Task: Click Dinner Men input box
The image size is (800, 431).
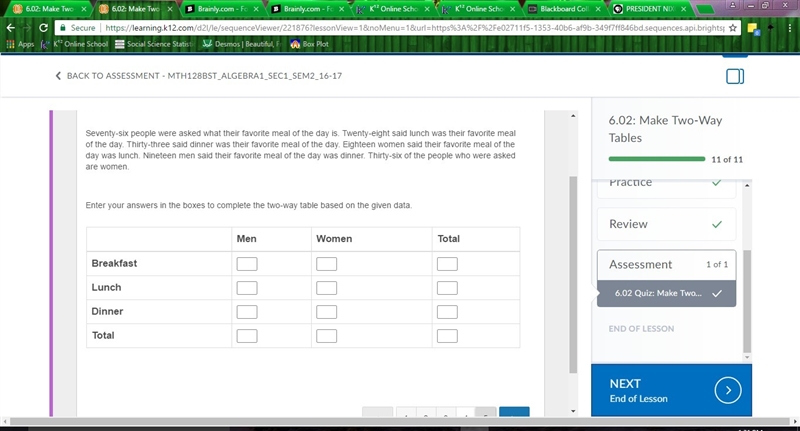Action: pyautogui.click(x=247, y=312)
